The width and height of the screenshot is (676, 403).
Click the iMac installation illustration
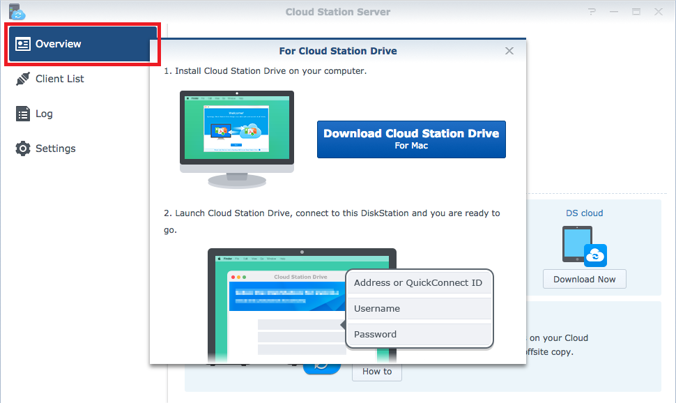click(x=237, y=138)
